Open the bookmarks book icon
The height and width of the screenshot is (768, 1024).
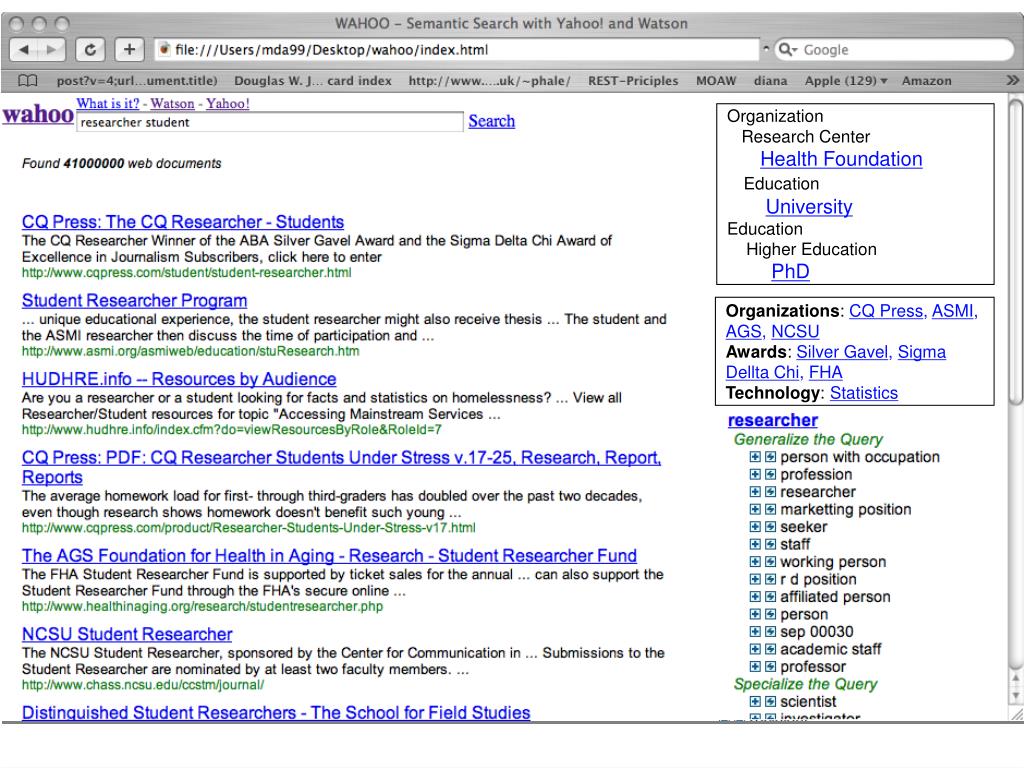pyautogui.click(x=27, y=80)
